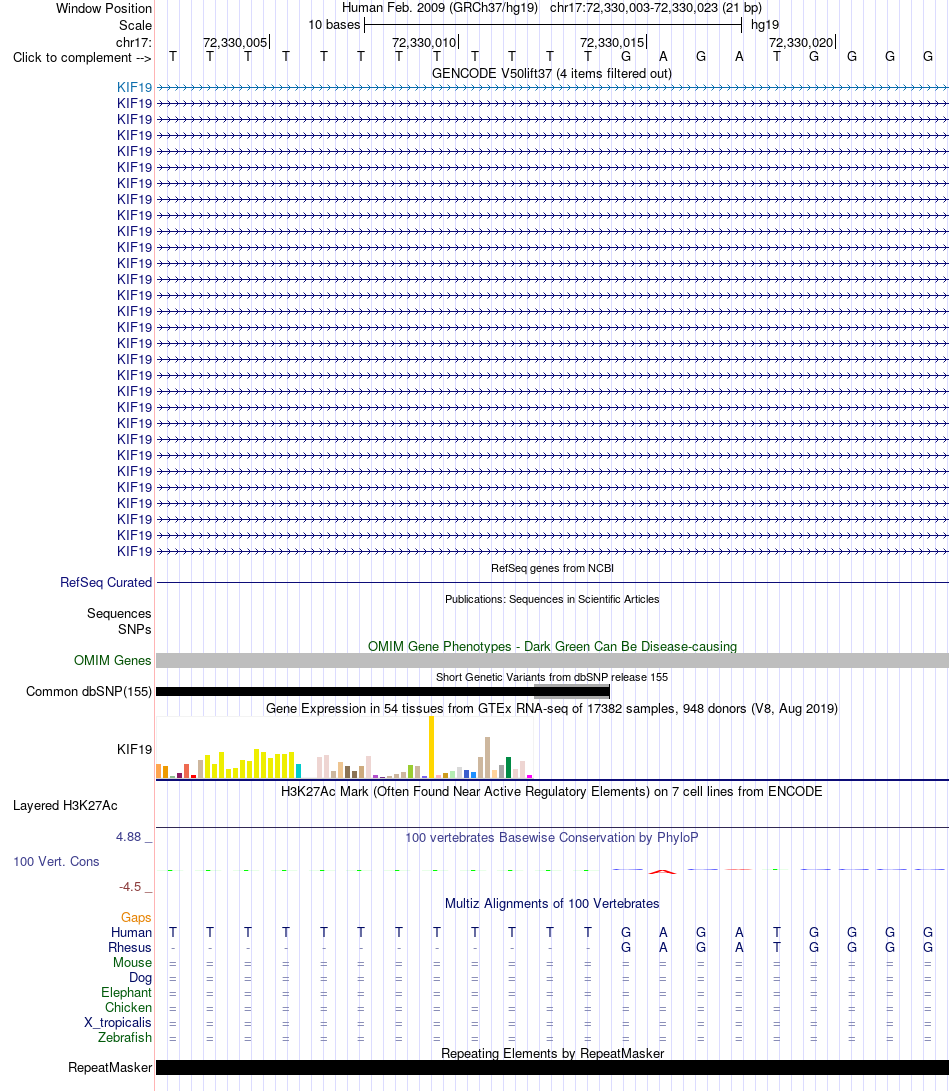The image size is (950, 1091).
Task: Open 'Repeating Elements by RepeatMasker' title
Action: 553,1053
